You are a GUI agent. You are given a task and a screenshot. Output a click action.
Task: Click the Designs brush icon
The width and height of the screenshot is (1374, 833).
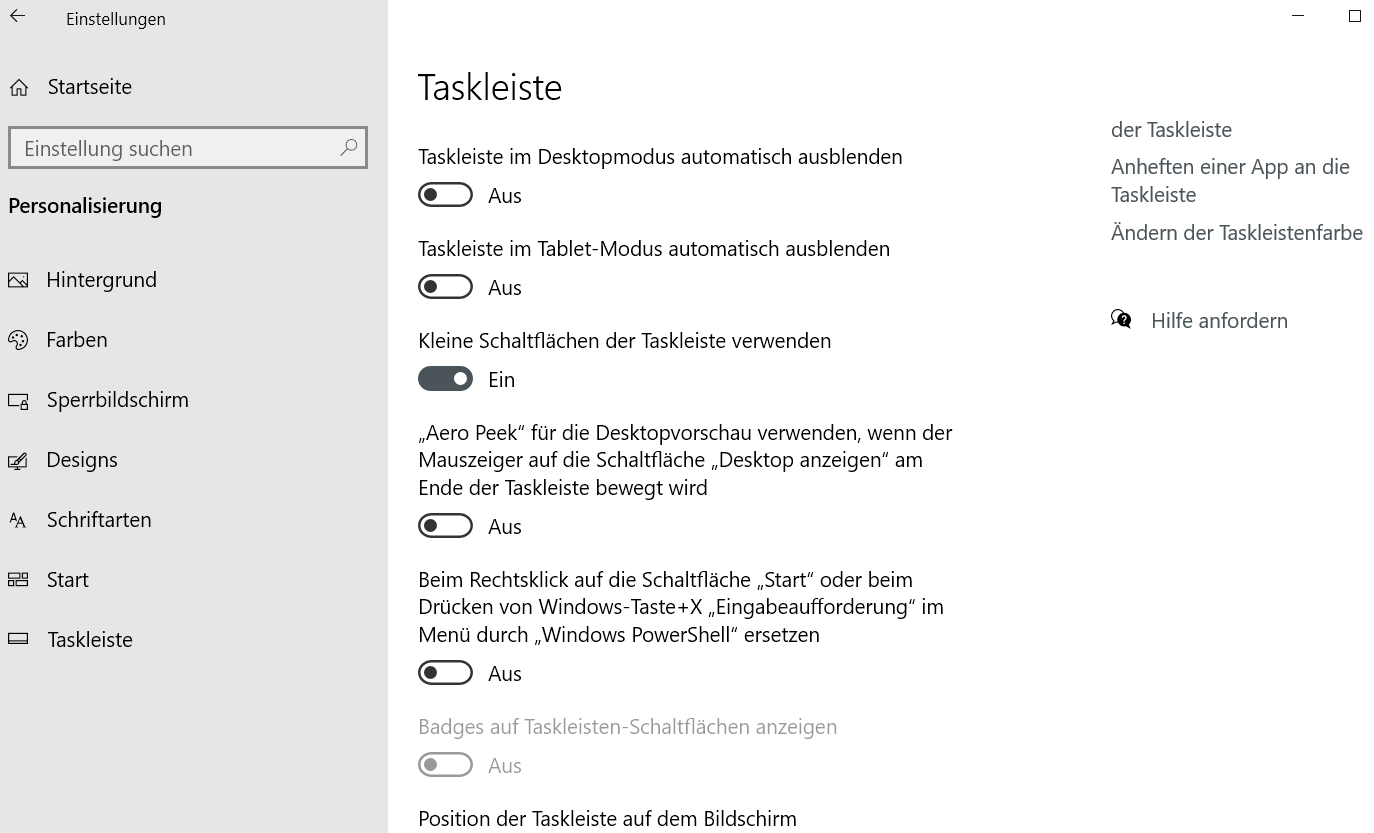coord(18,461)
